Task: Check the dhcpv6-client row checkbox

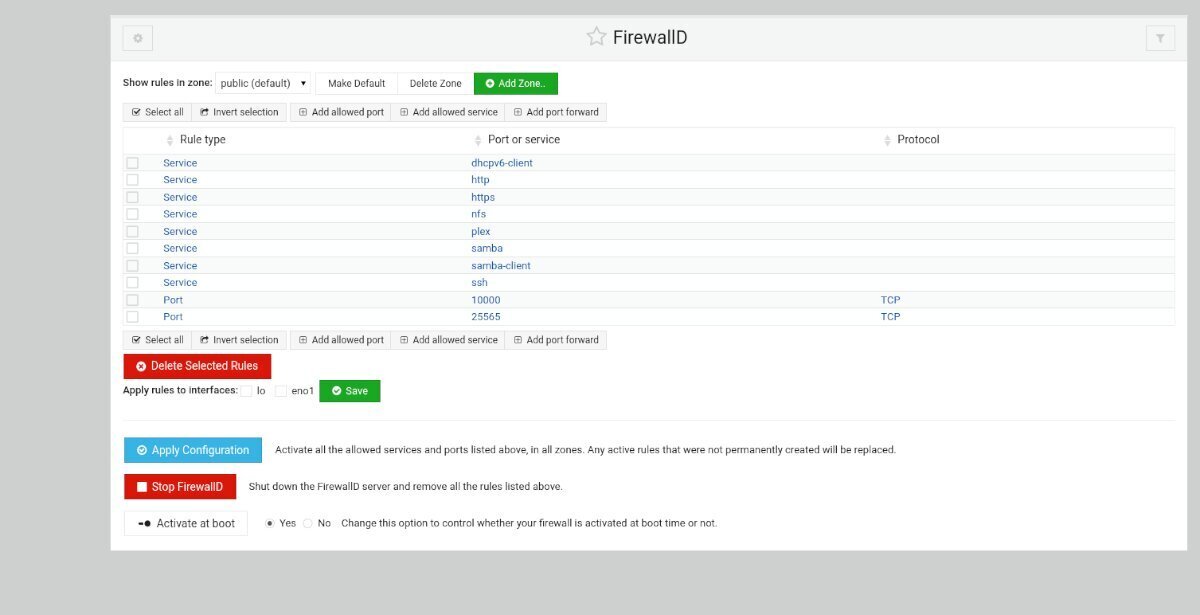Action: [x=132, y=163]
